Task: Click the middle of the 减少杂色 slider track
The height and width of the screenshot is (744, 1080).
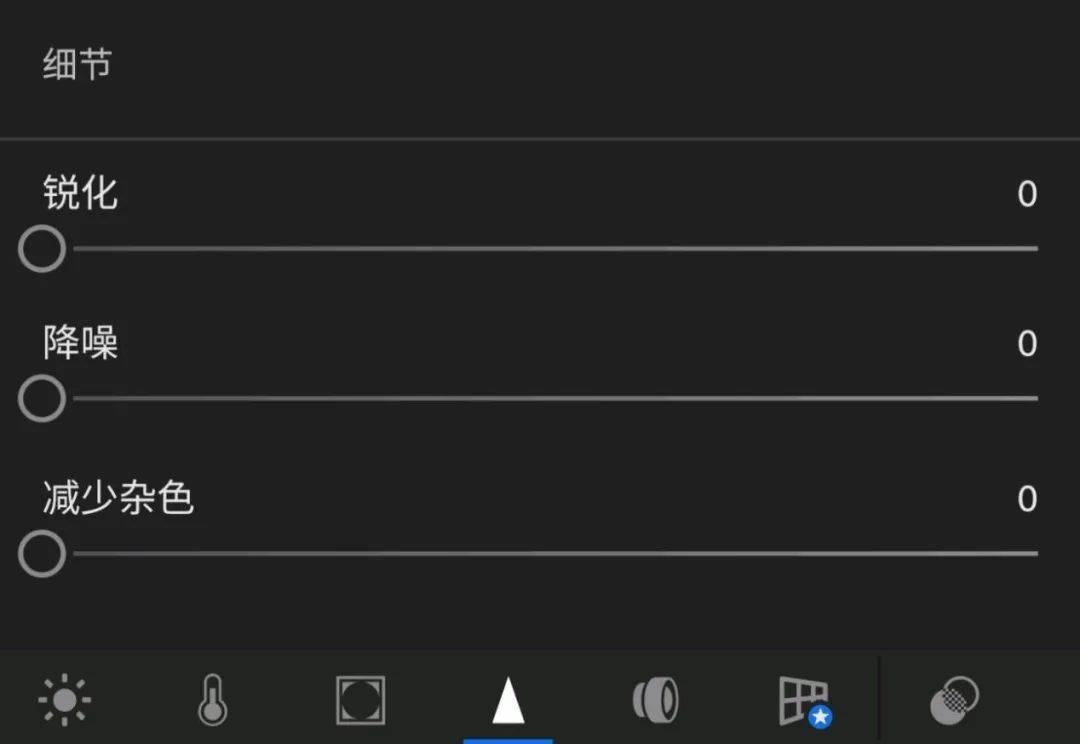Action: [555, 554]
